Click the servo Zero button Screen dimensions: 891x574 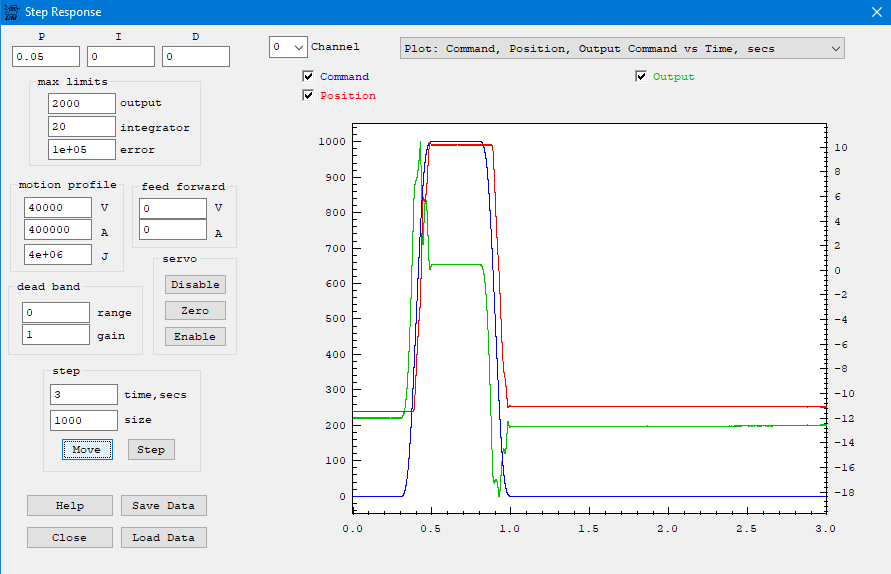pyautogui.click(x=195, y=311)
